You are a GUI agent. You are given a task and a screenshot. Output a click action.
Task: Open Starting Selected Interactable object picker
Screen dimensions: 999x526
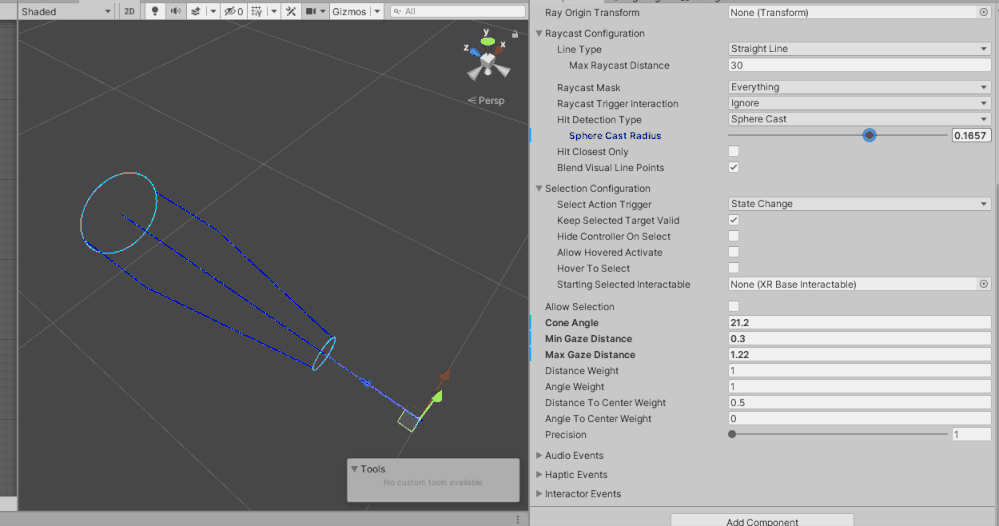984,284
